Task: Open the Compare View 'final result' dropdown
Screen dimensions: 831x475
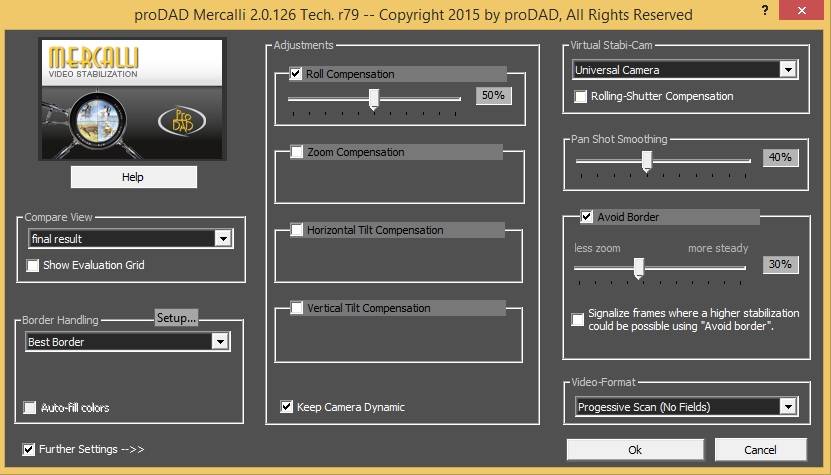Action: (x=130, y=239)
